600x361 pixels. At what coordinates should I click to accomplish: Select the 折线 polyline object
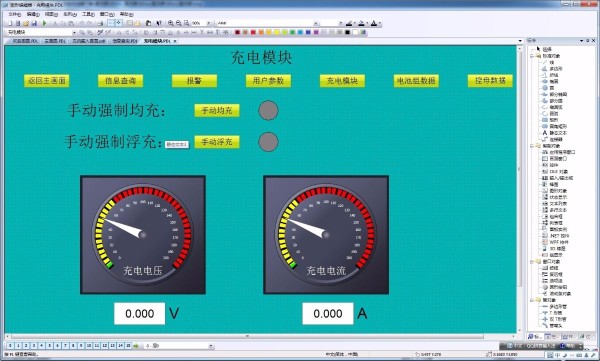[550, 75]
